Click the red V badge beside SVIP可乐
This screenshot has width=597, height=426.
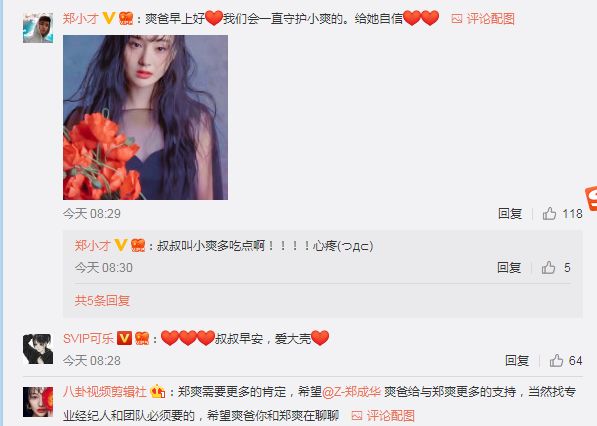[124, 338]
